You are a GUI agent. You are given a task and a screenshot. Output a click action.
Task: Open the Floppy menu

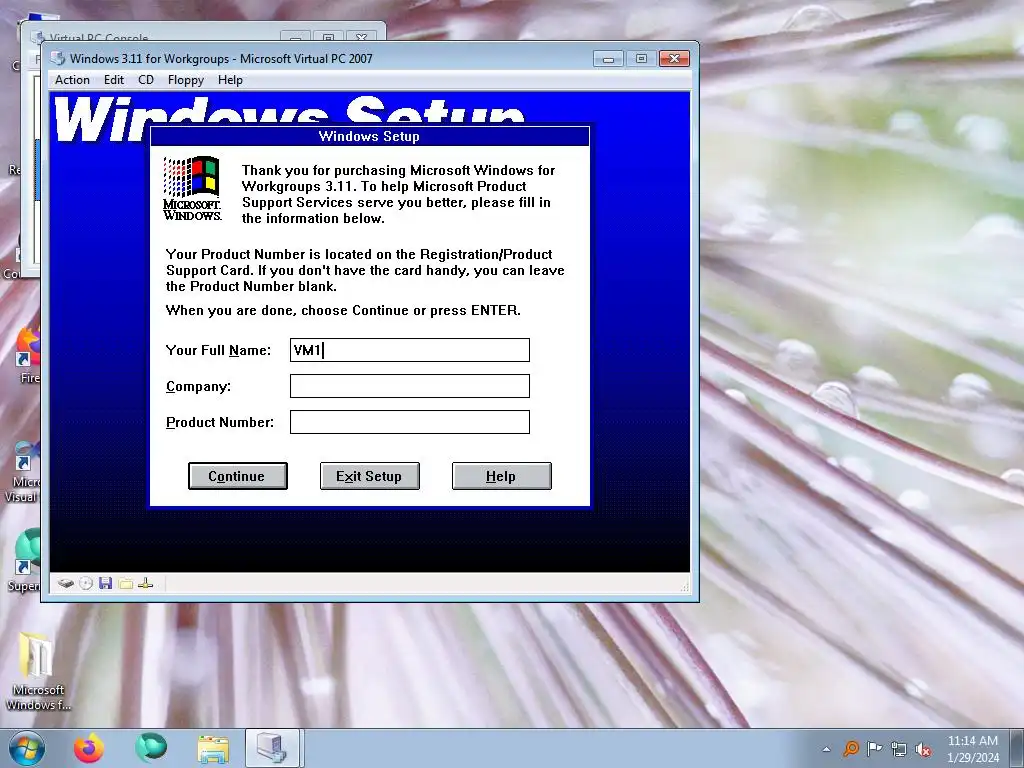(185, 80)
